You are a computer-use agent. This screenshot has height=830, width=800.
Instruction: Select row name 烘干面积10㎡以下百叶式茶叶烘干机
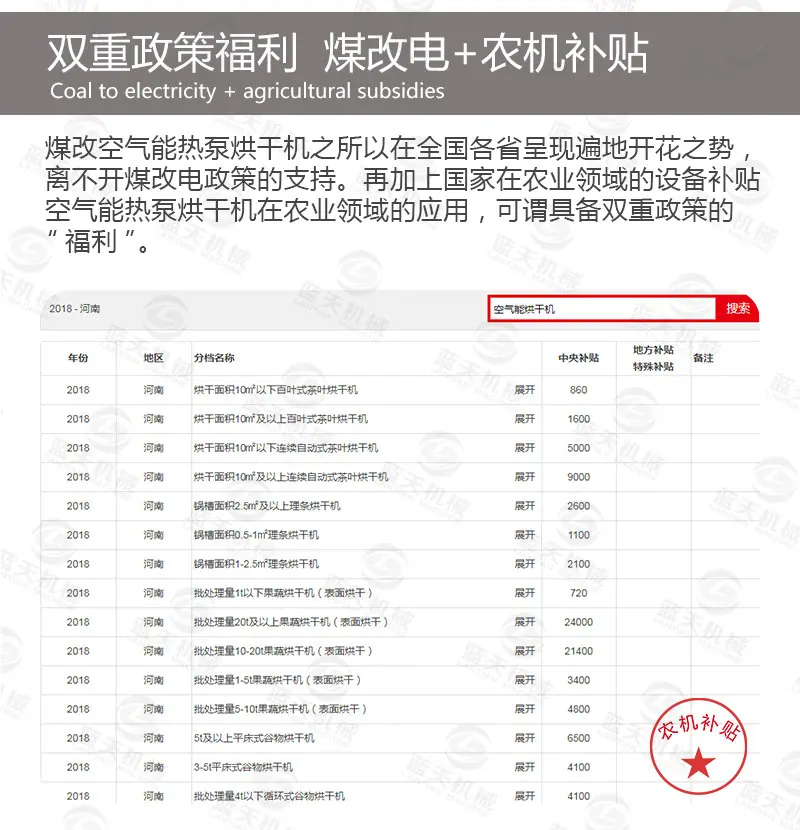pos(276,390)
